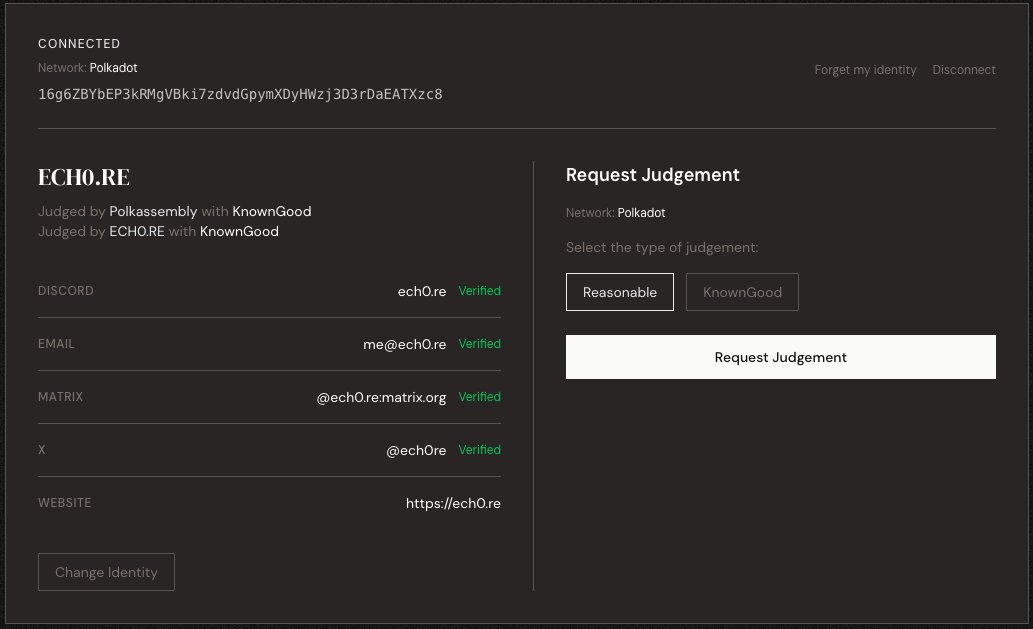
Task: Click the Forget my identity link
Action: tap(865, 70)
